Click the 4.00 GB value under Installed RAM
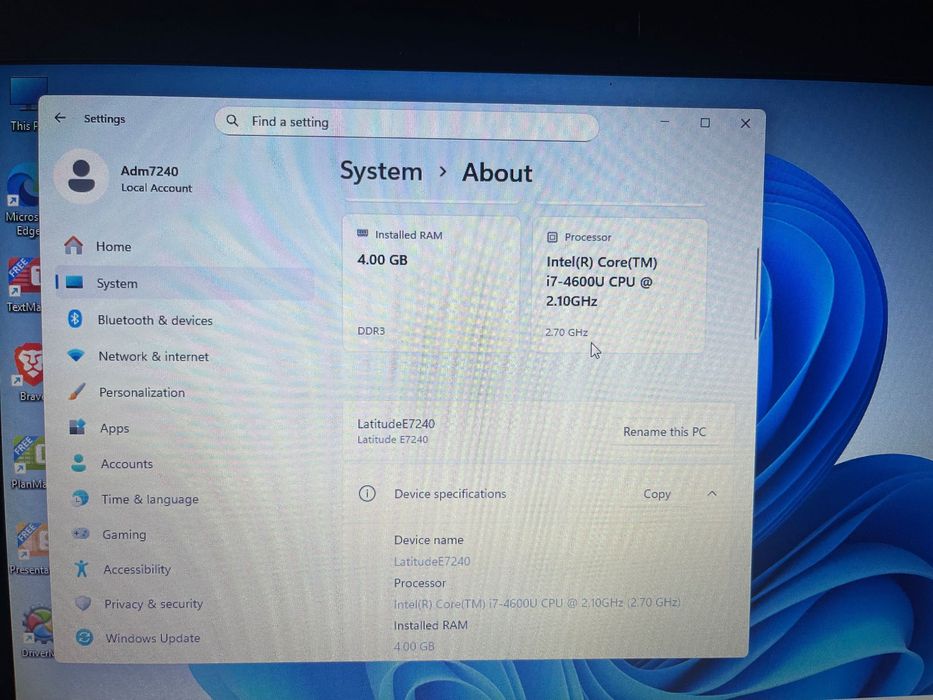933x700 pixels. click(414, 646)
